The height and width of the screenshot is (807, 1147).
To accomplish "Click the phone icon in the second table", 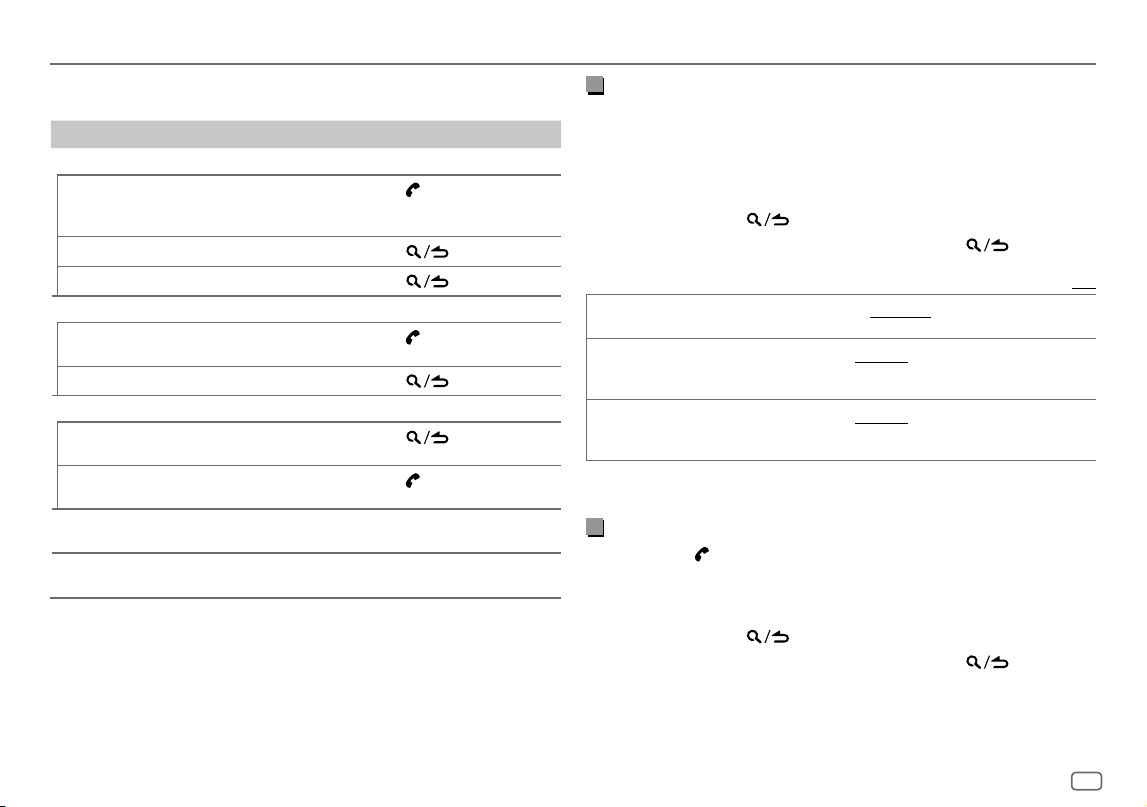I will click(413, 337).
